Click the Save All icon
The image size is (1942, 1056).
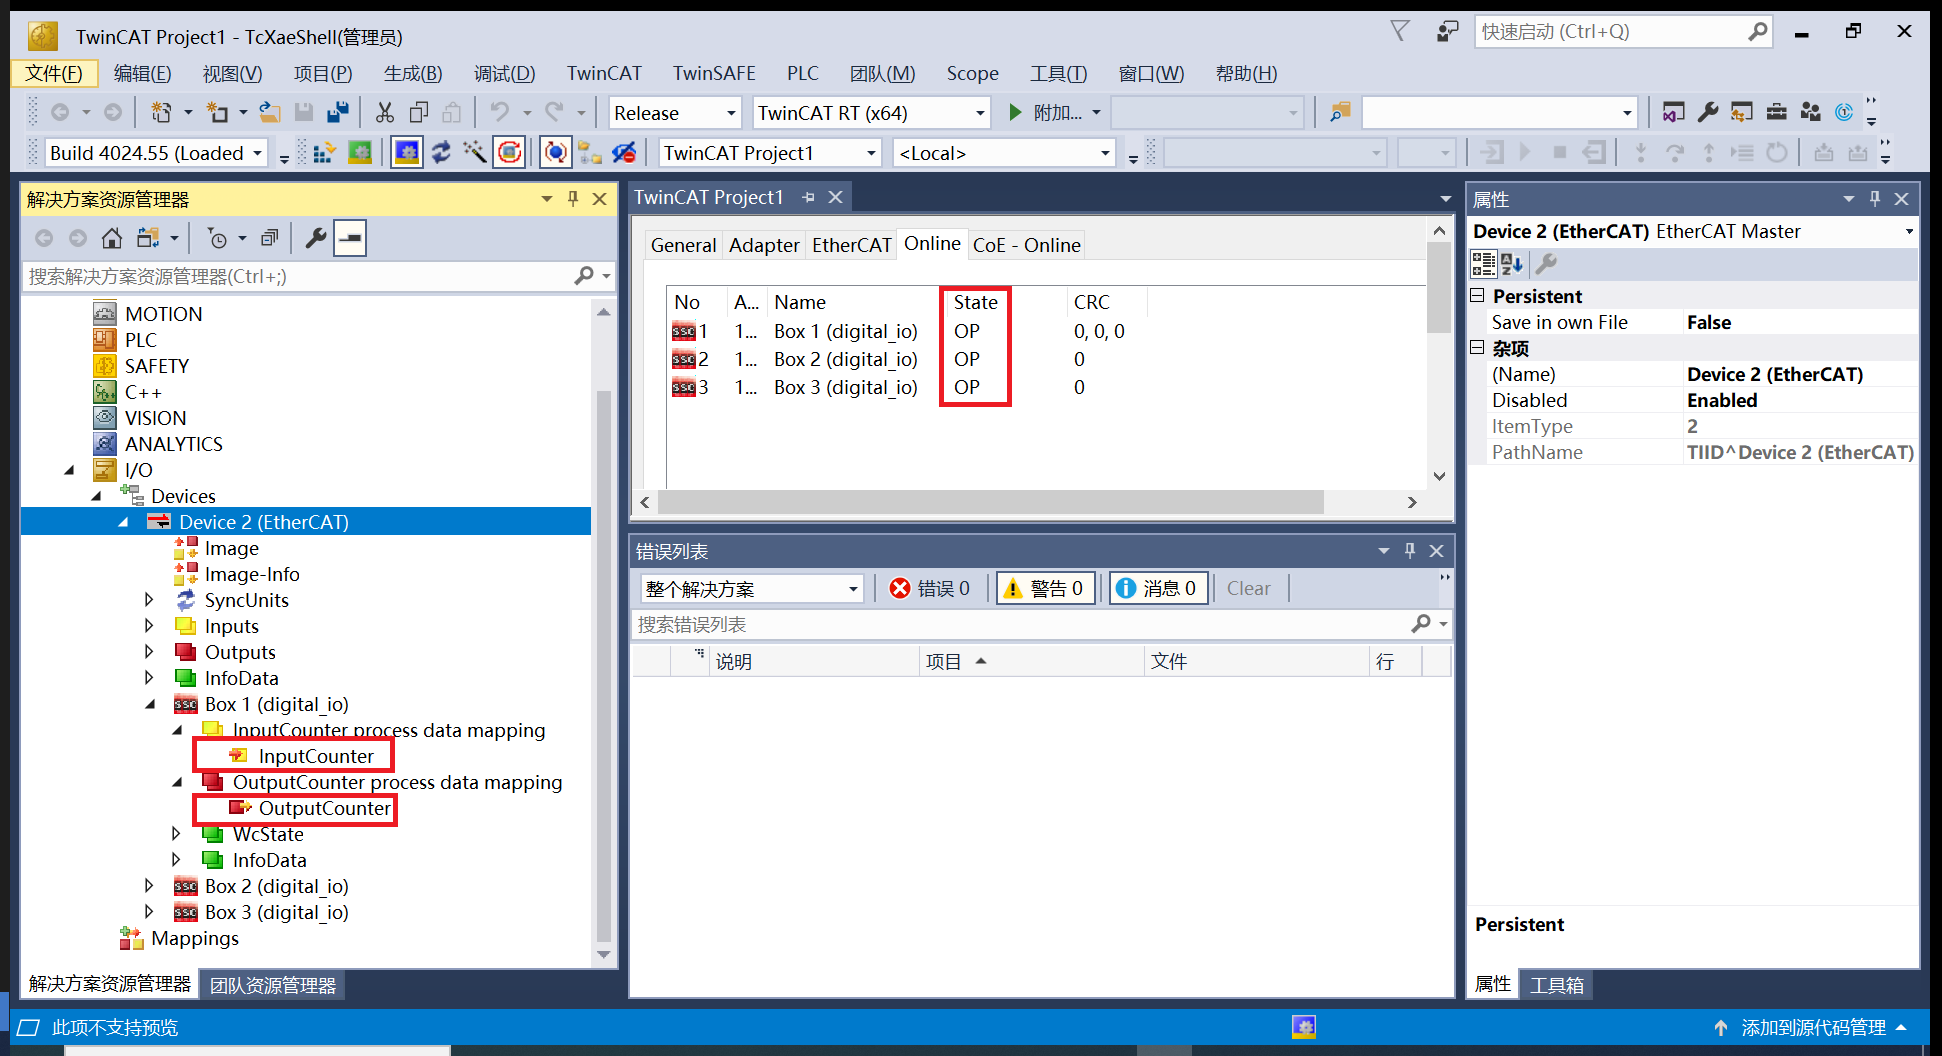[338, 113]
